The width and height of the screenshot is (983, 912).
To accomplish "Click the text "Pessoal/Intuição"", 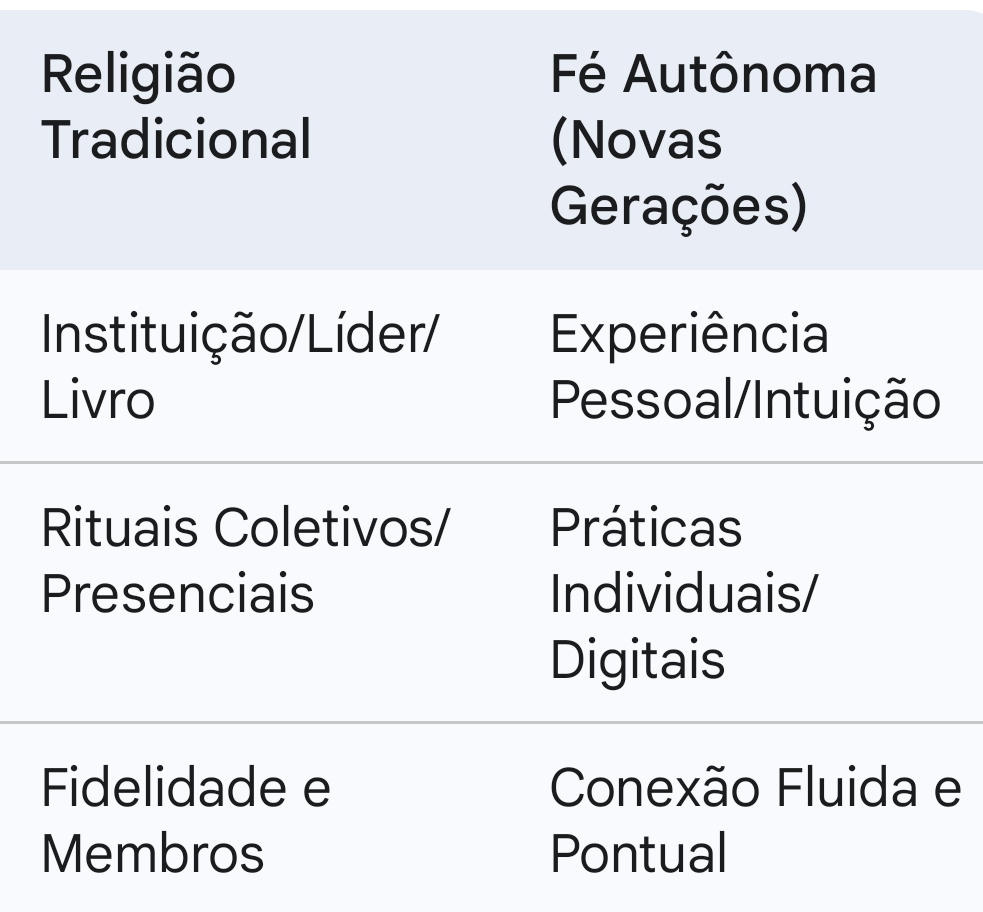I will [x=745, y=400].
